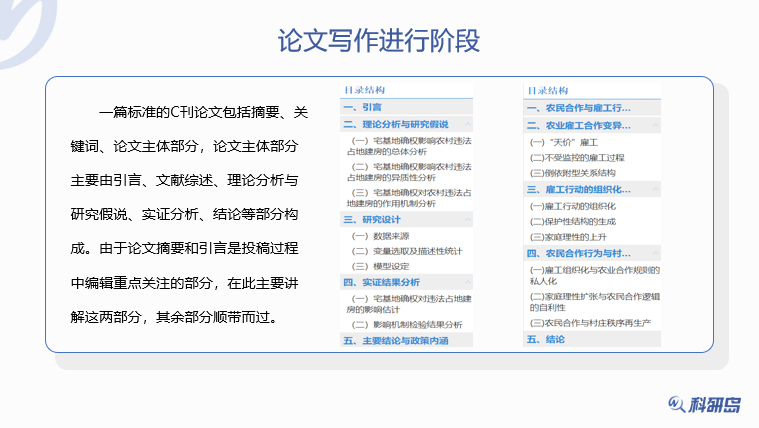Click the 科研岛 logo
759x428 pixels.
pyautogui.click(x=704, y=404)
